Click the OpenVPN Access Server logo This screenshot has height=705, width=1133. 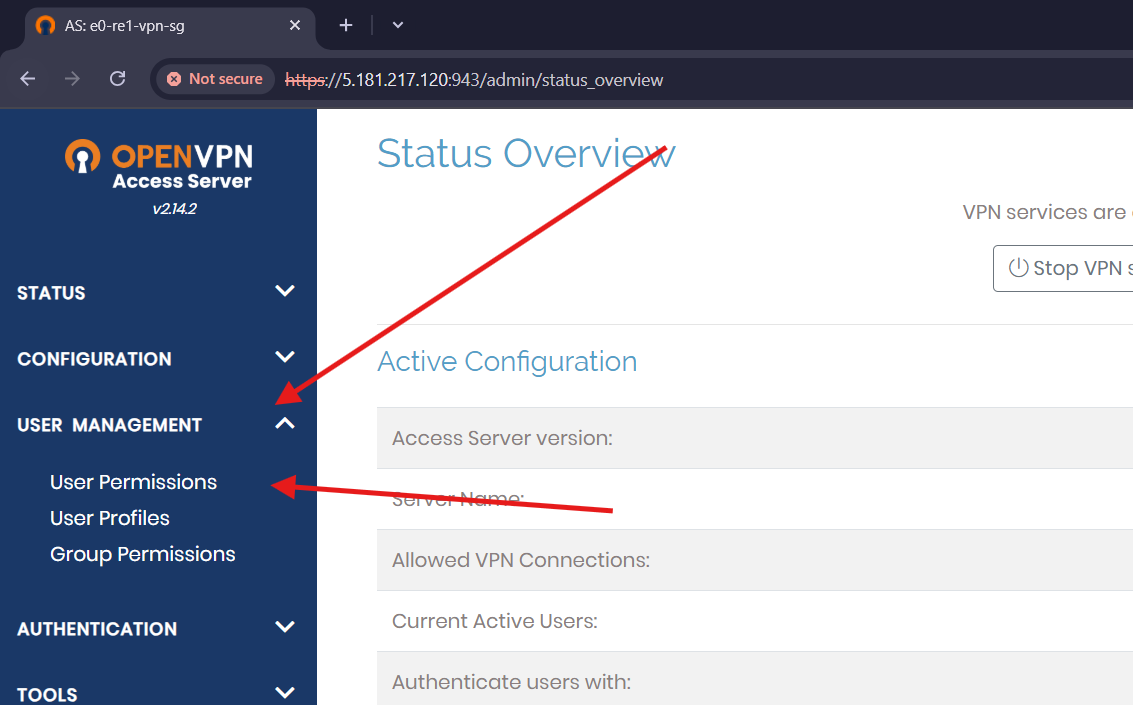(159, 165)
